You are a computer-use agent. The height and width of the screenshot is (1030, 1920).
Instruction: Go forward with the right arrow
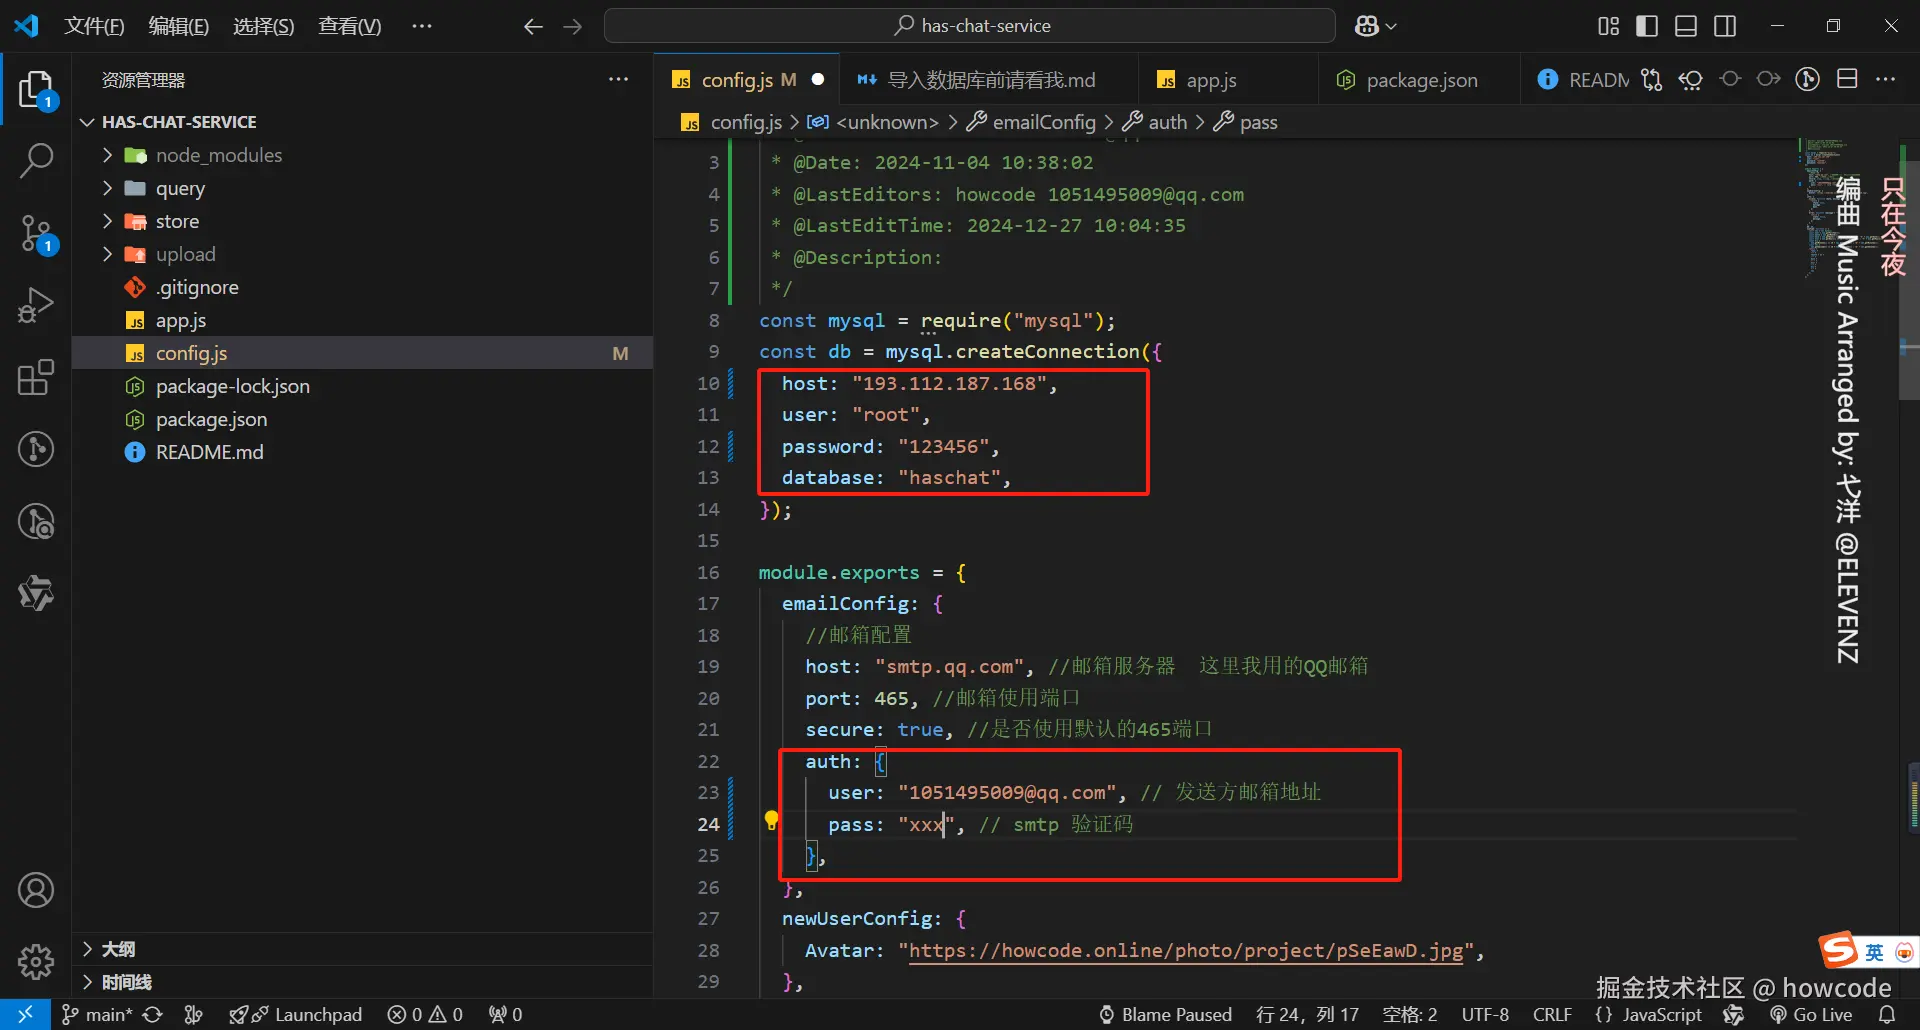pos(573,27)
